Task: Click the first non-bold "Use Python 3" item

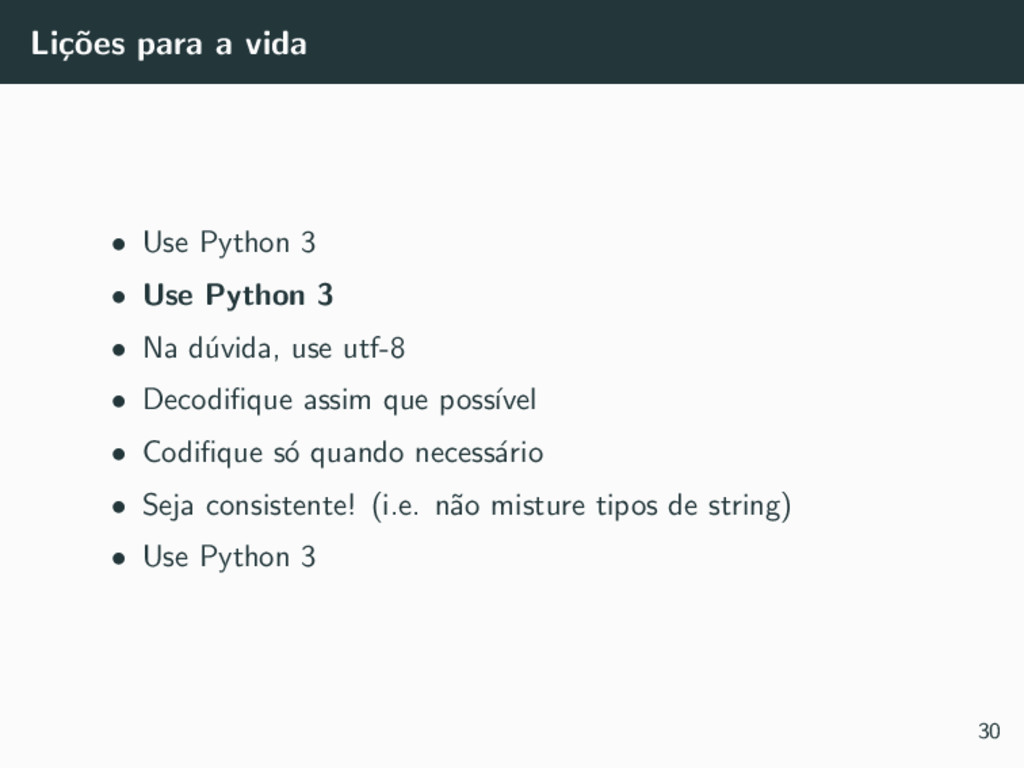Action: 229,243
